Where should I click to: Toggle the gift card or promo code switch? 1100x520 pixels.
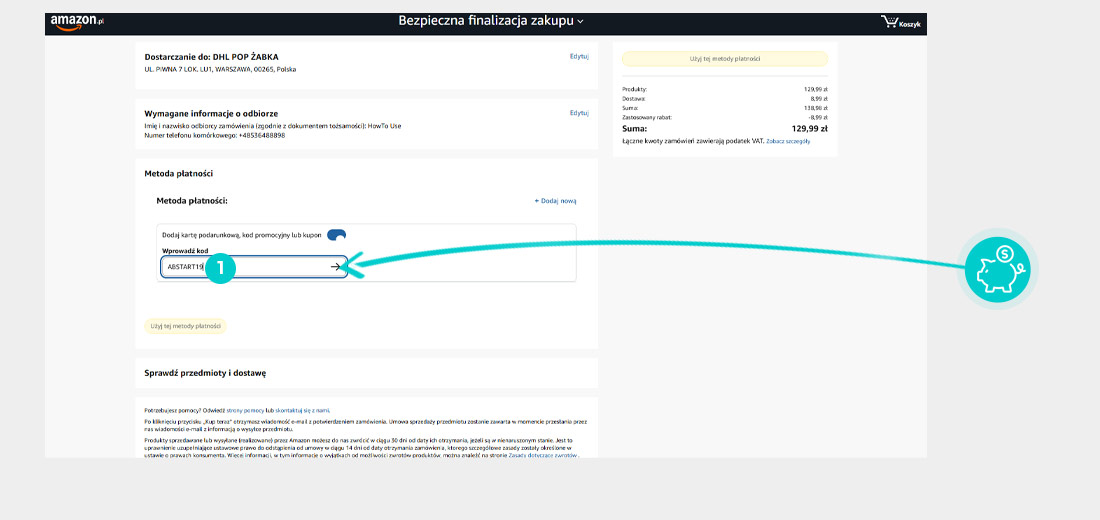337,235
